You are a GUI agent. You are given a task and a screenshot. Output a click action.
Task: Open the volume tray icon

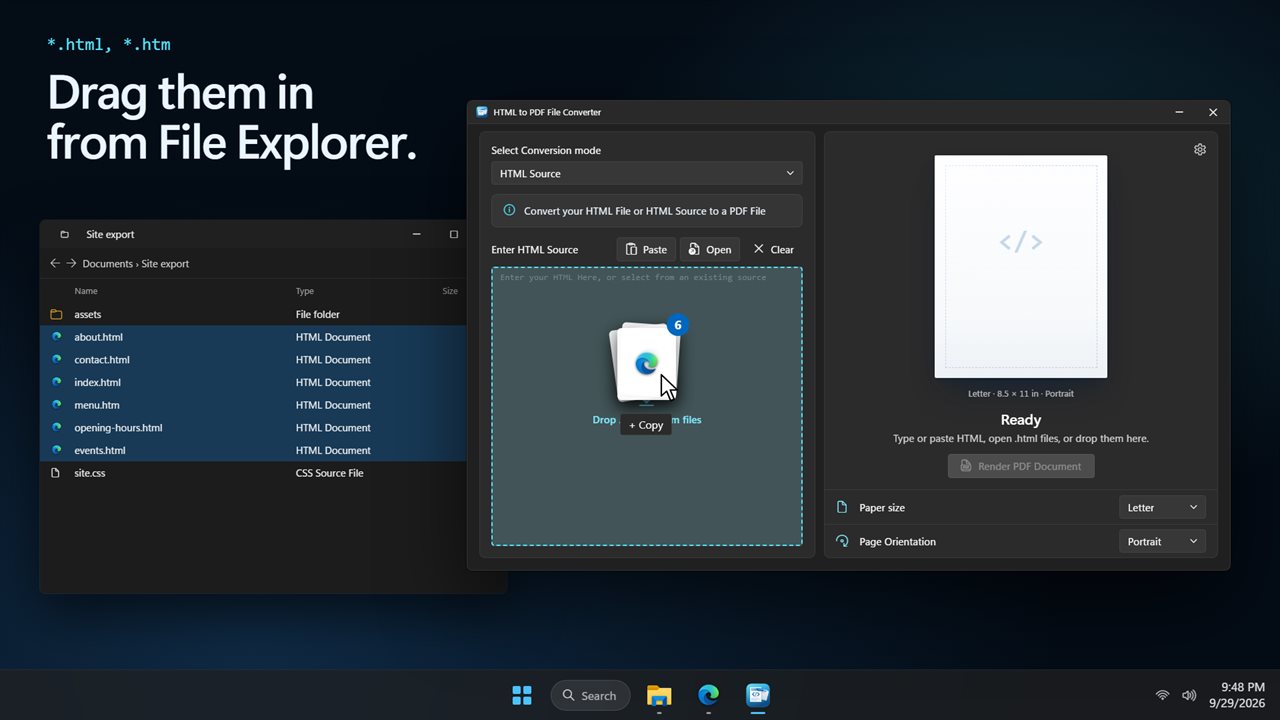point(1189,695)
